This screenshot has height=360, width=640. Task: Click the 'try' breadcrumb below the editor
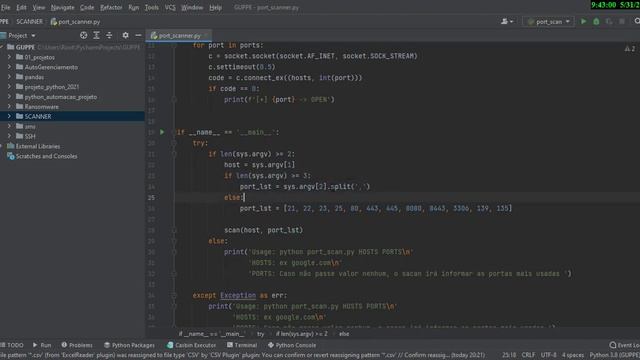pyautogui.click(x=260, y=334)
